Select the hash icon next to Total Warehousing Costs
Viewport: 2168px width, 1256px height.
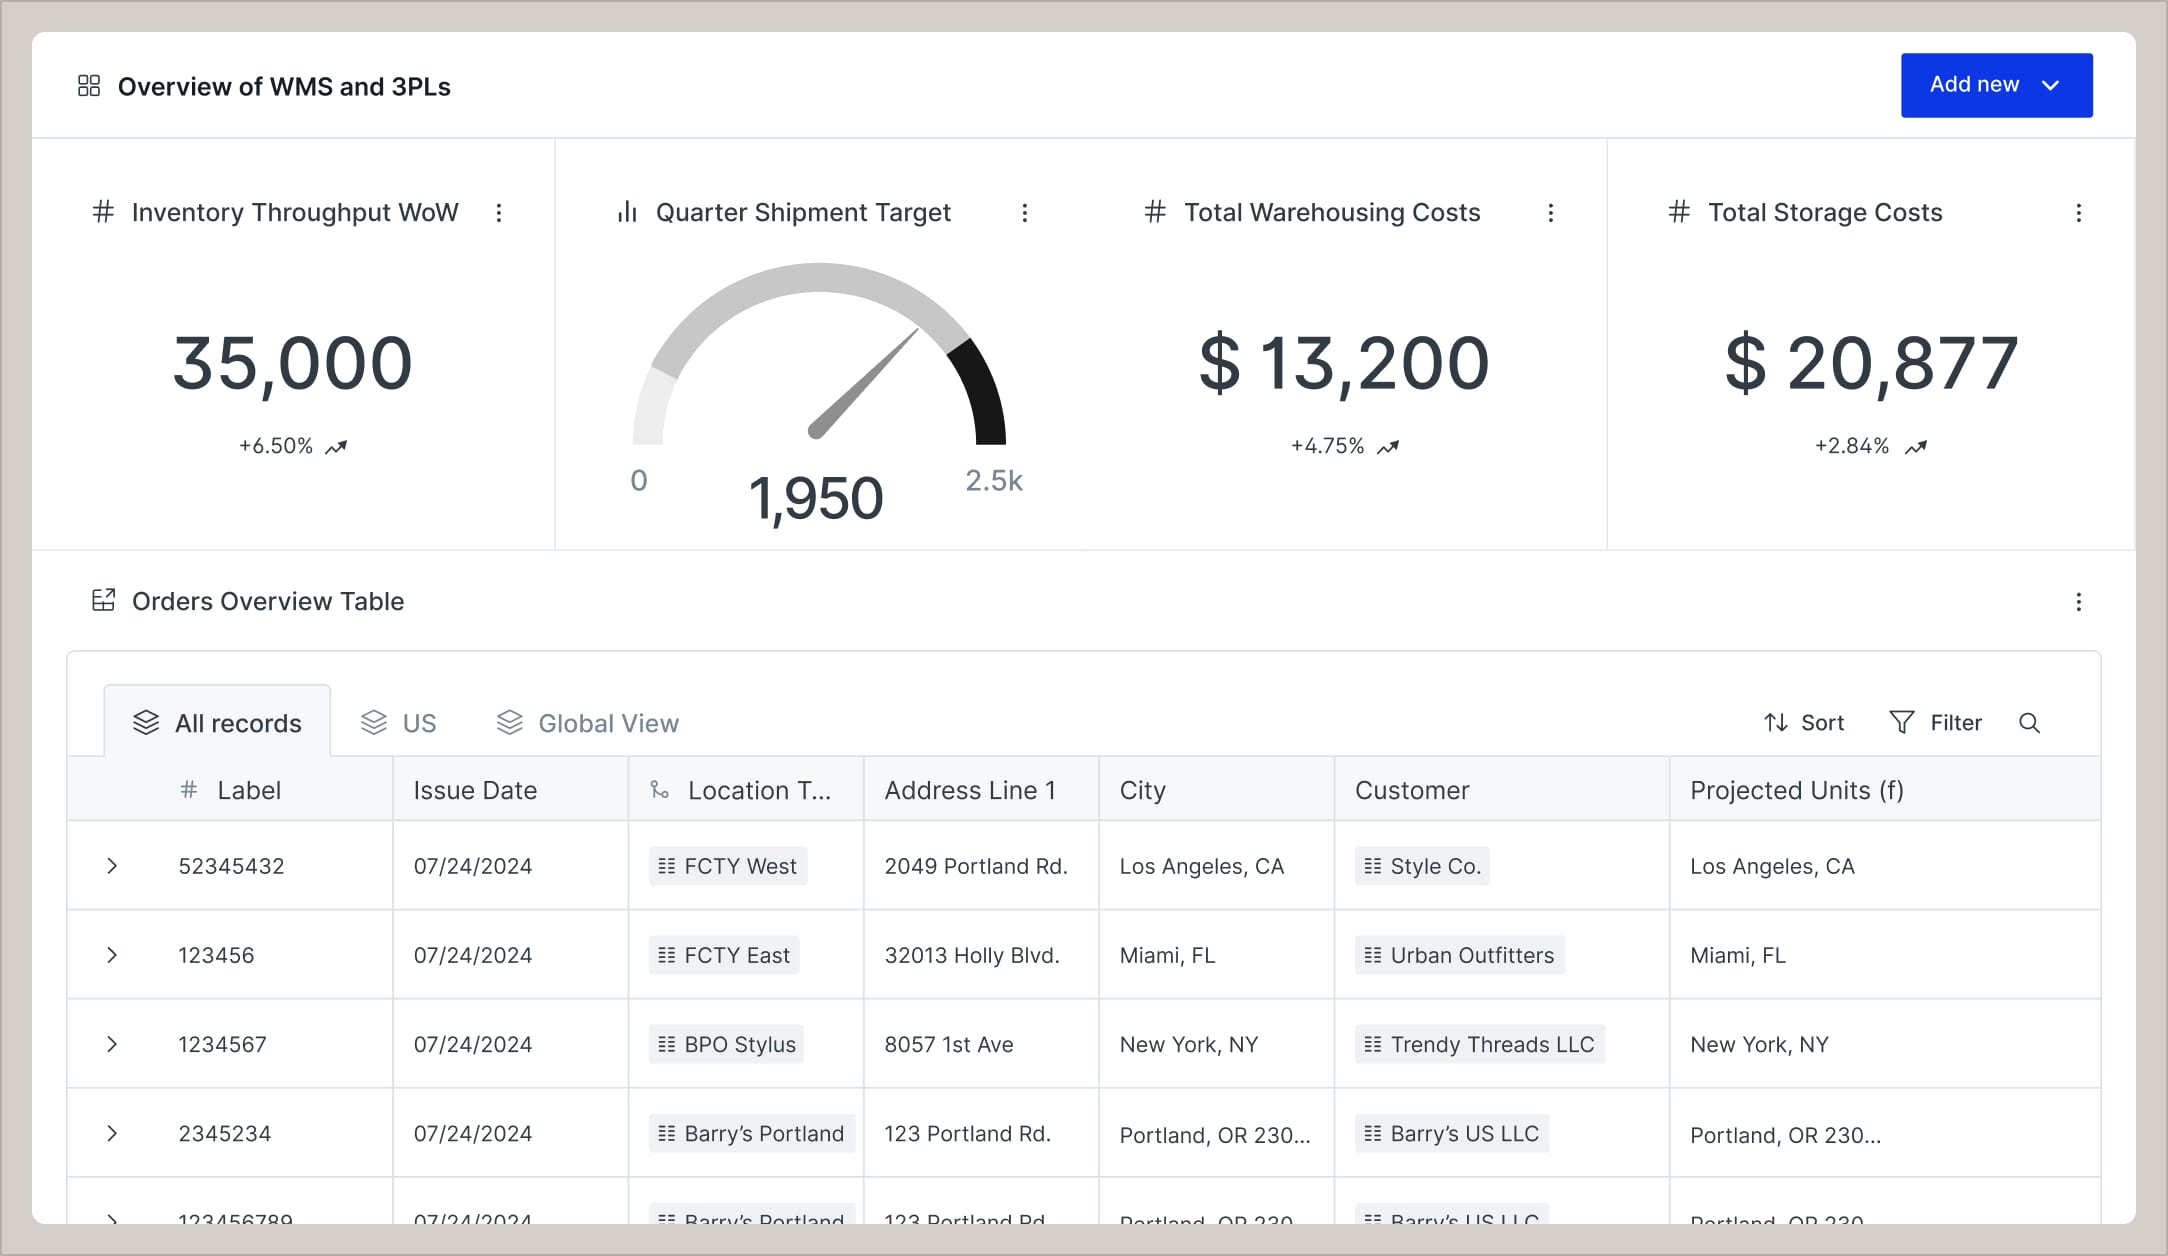pos(1155,212)
